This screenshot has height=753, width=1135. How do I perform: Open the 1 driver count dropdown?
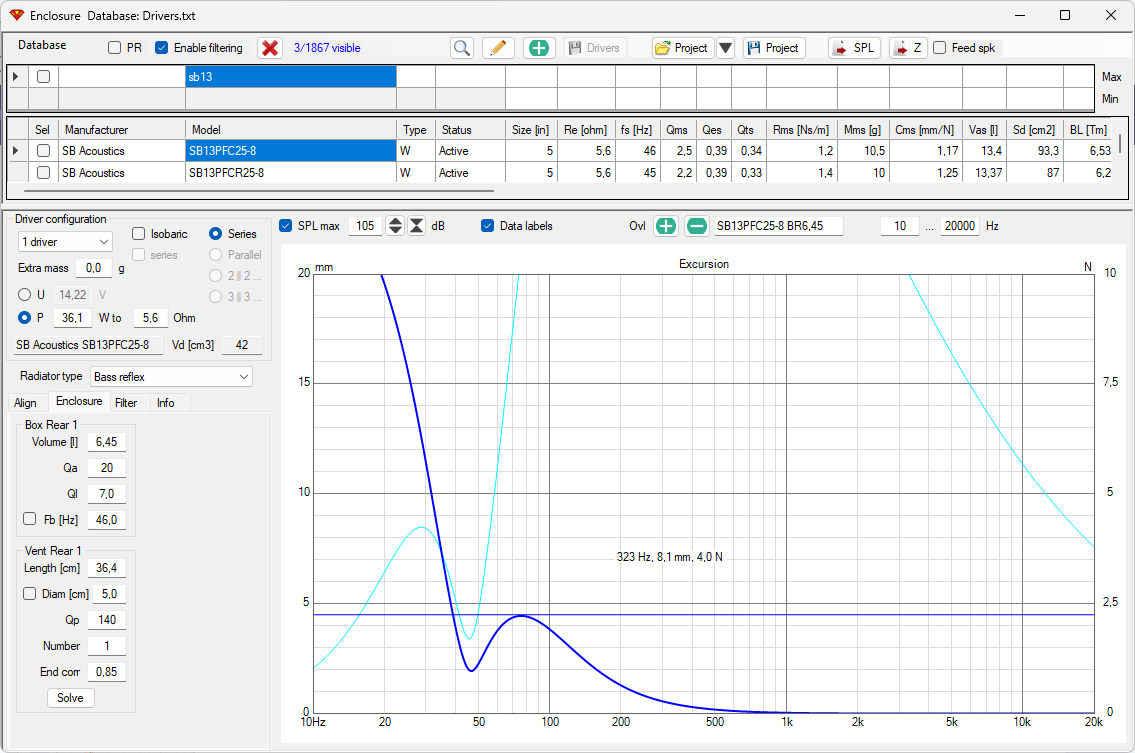pos(65,242)
